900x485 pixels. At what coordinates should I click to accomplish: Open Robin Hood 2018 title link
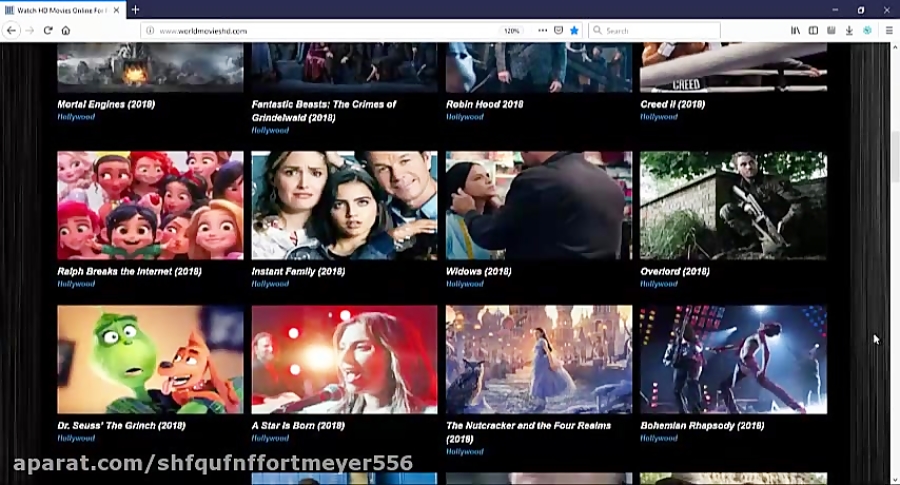click(x=484, y=104)
